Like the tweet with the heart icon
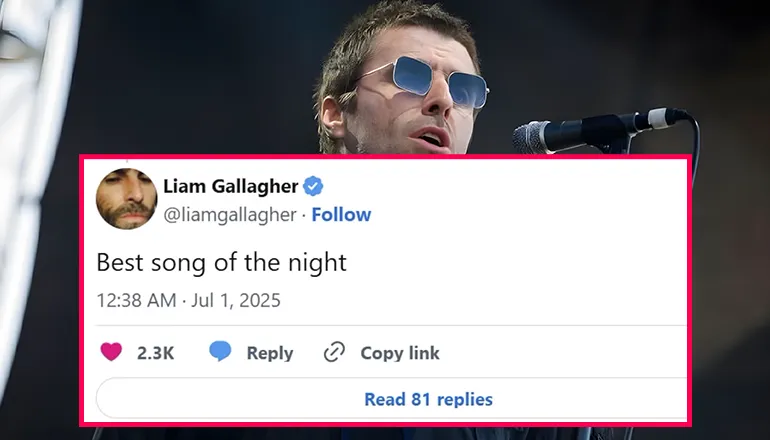 [110, 352]
